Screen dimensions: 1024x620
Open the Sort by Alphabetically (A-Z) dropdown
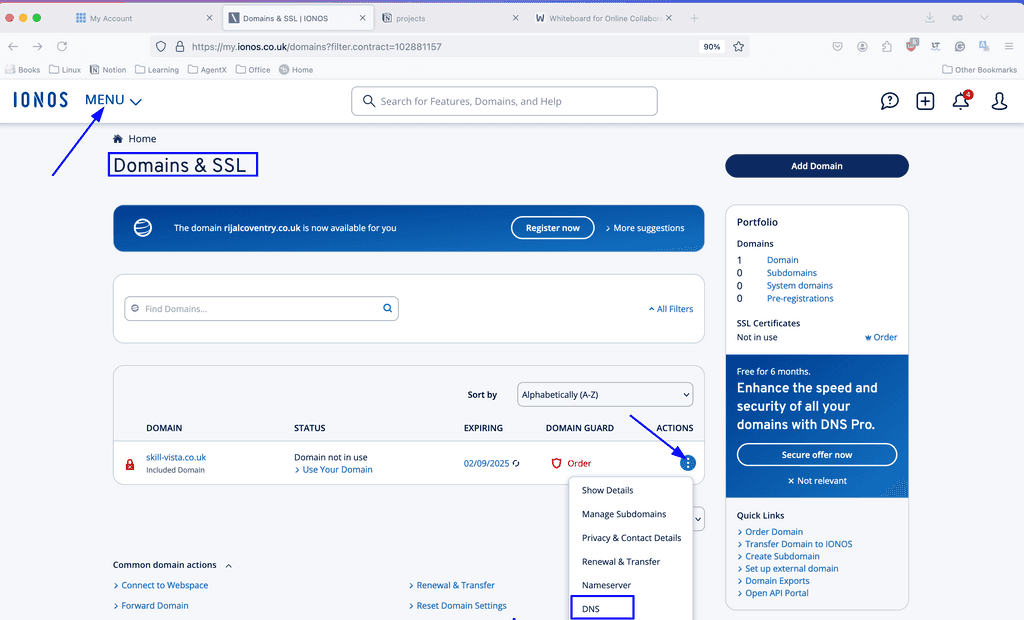(605, 395)
